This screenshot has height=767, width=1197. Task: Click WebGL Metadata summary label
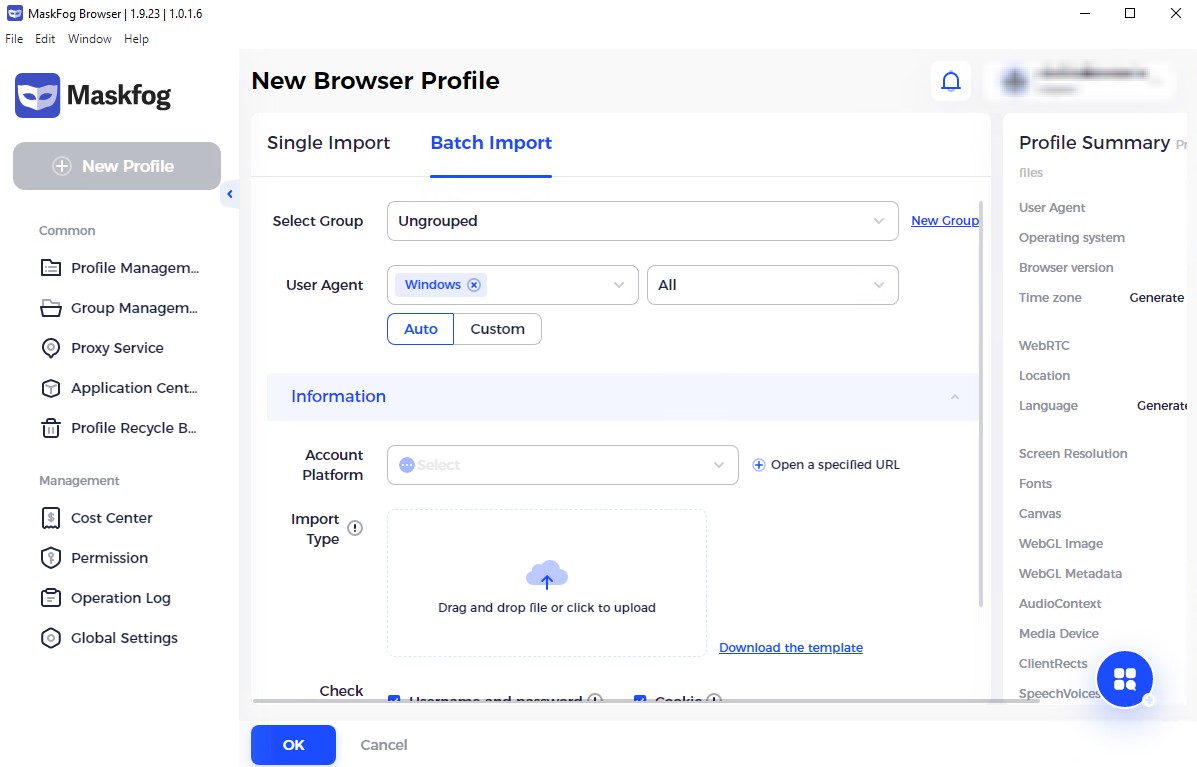tap(1070, 574)
